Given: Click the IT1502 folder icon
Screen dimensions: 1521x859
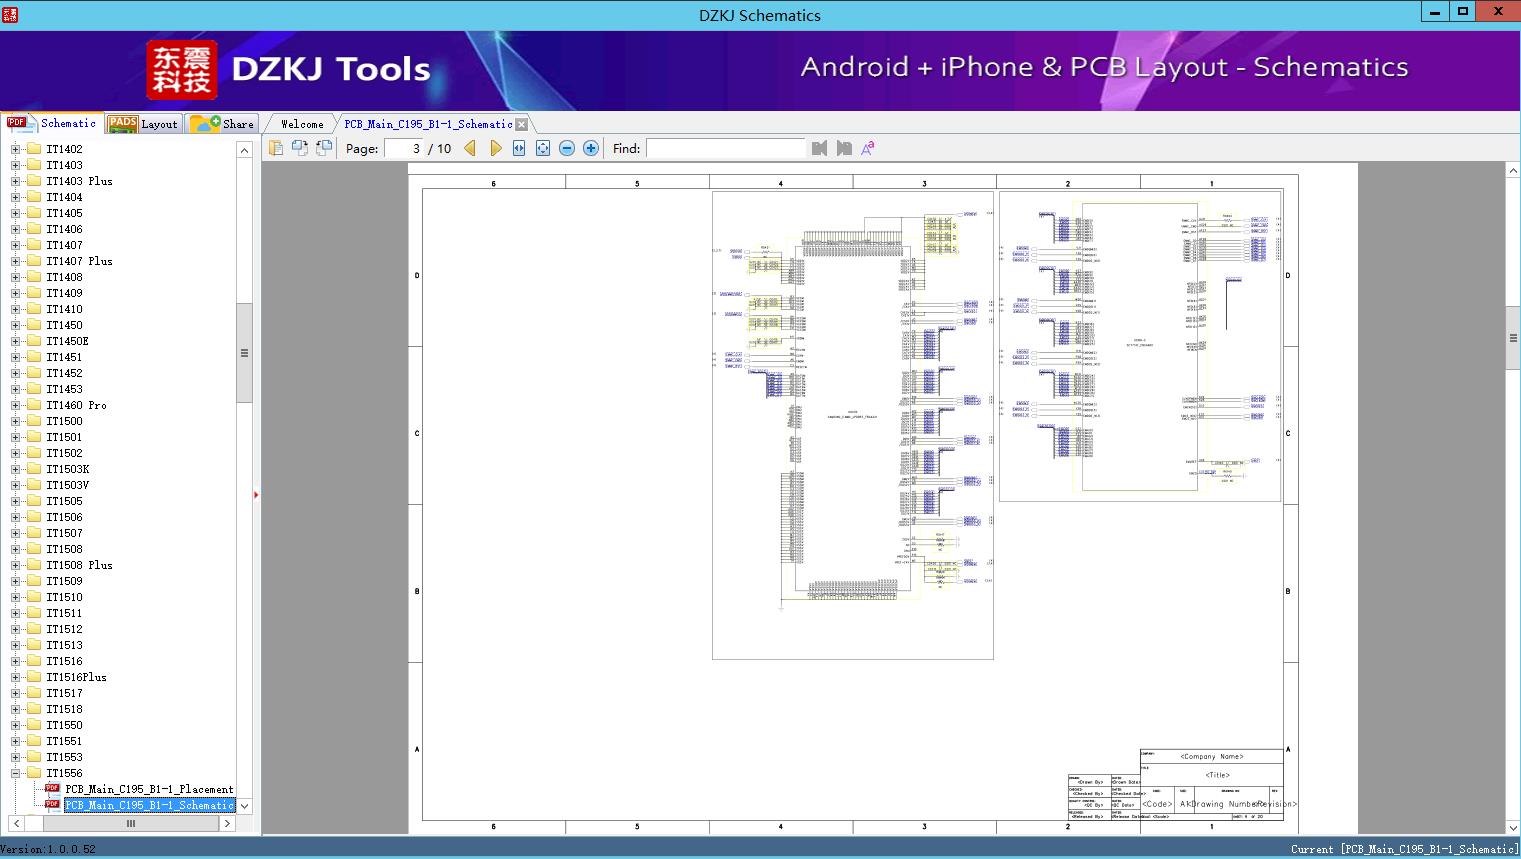Looking at the screenshot, I should click(34, 453).
